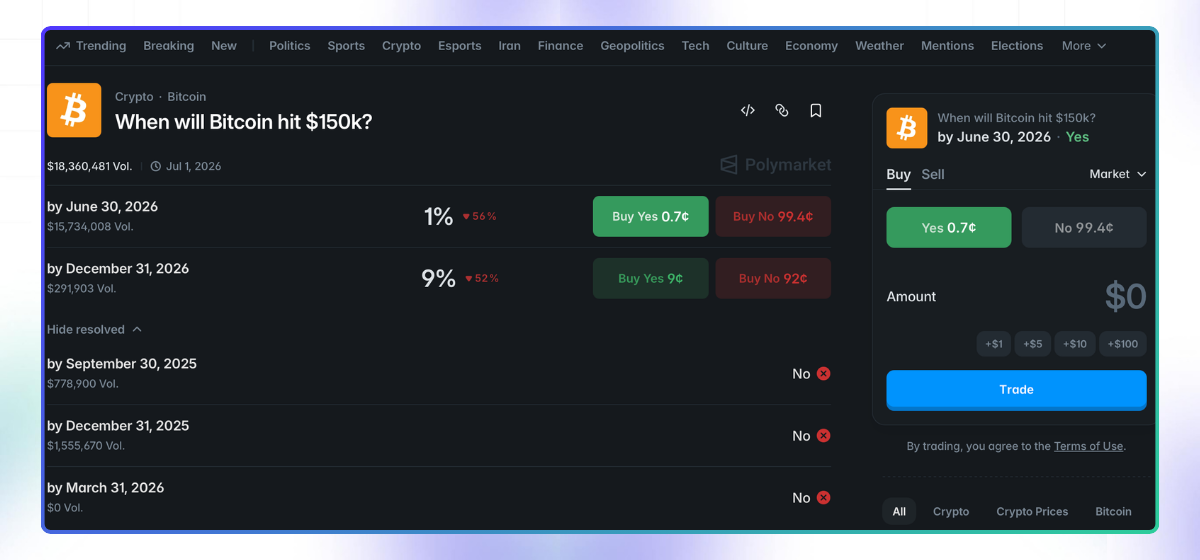Click the Bitcoin logo in trade panel
The height and width of the screenshot is (560, 1200).
pos(907,127)
